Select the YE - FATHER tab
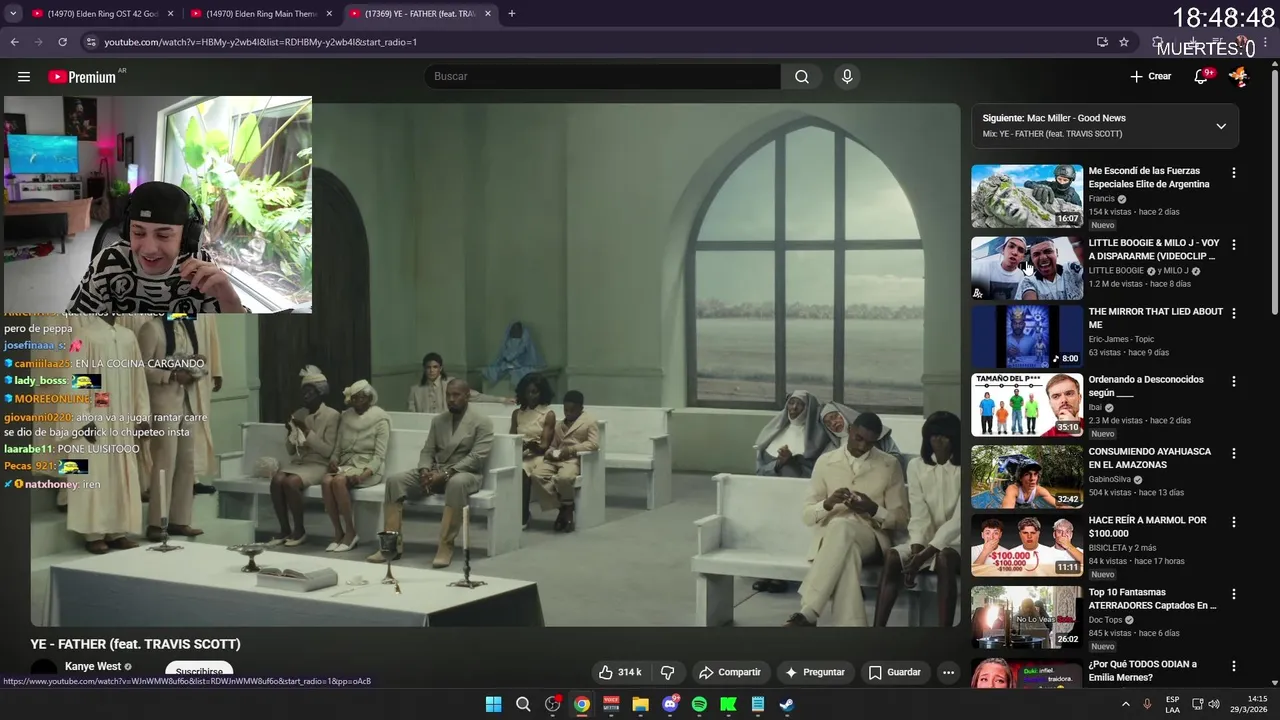 click(x=421, y=14)
